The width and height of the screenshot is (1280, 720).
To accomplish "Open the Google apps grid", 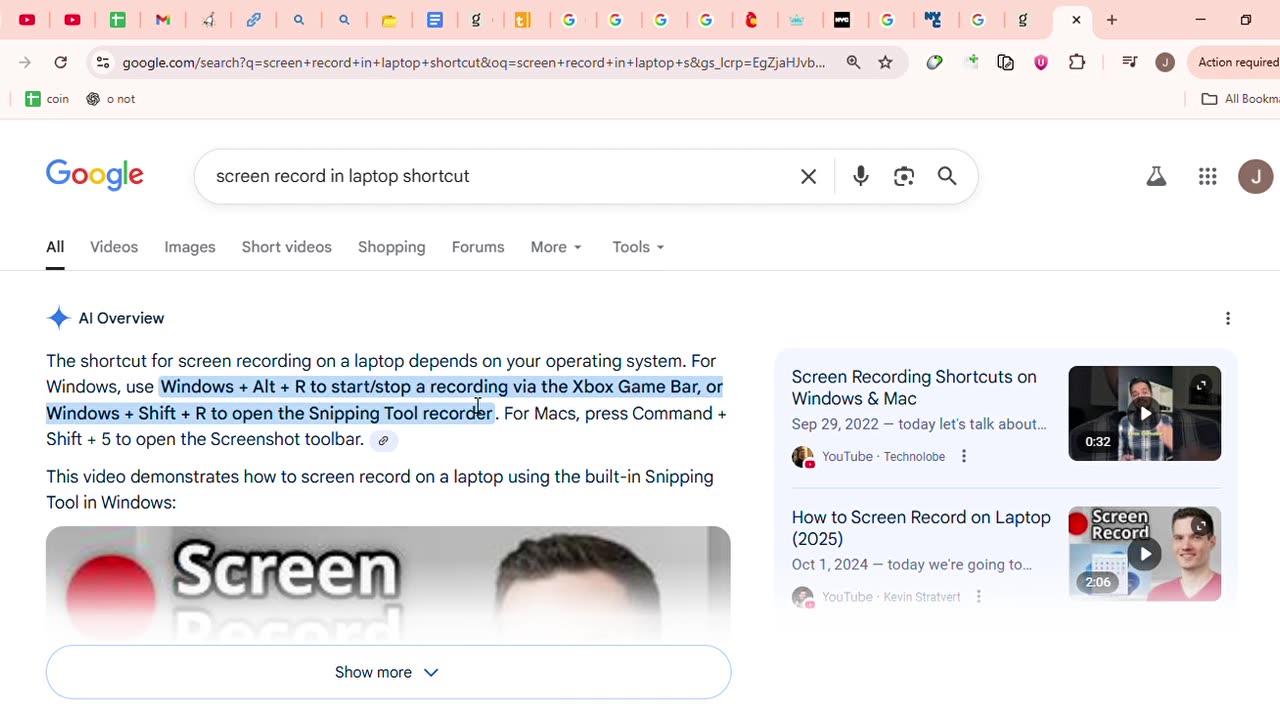I will point(1207,177).
